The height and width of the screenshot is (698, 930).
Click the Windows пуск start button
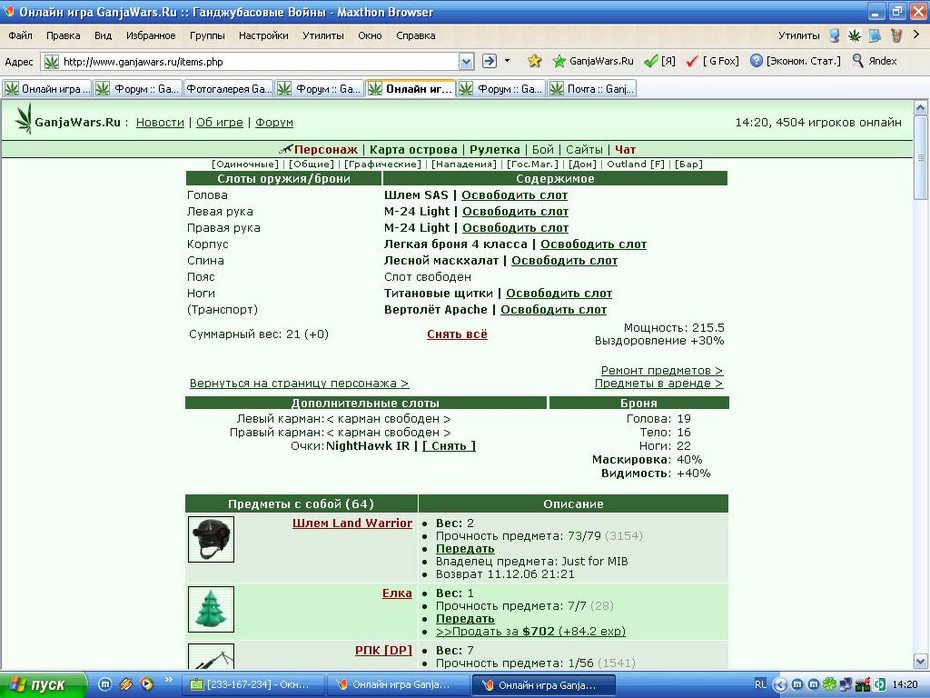[43, 685]
